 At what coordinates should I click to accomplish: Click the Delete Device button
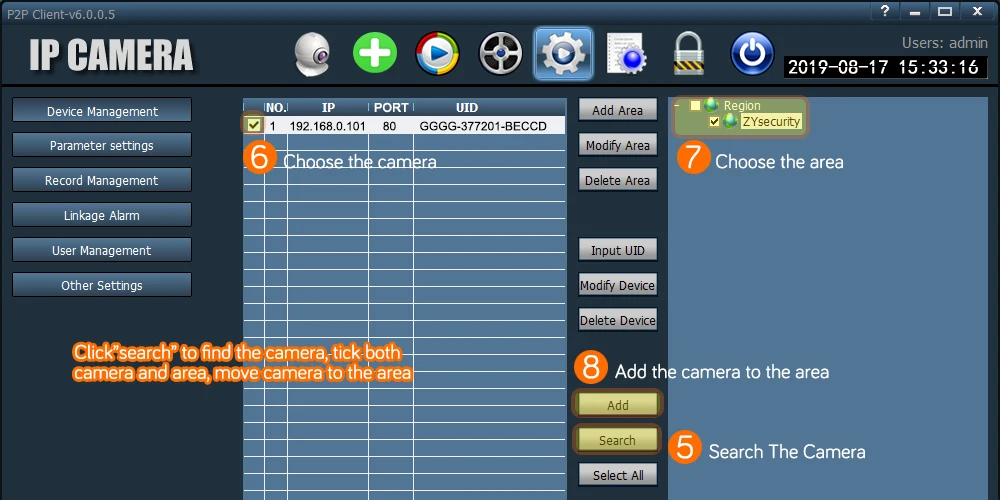[x=617, y=321]
